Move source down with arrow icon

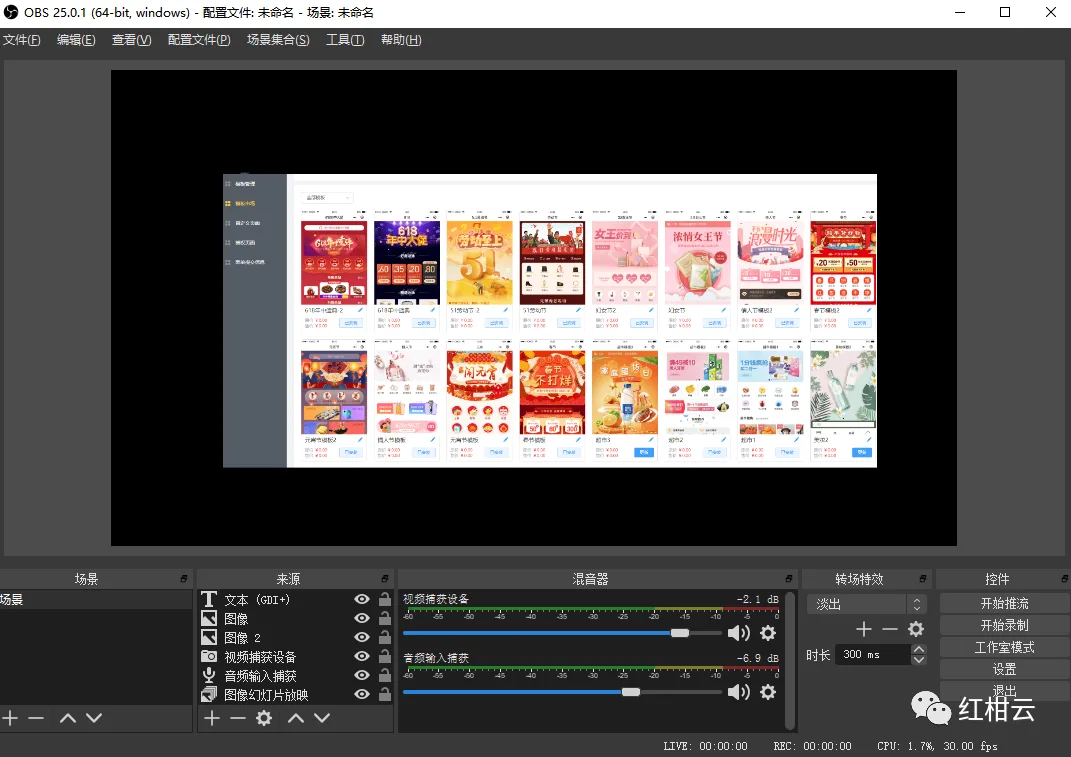tap(322, 718)
